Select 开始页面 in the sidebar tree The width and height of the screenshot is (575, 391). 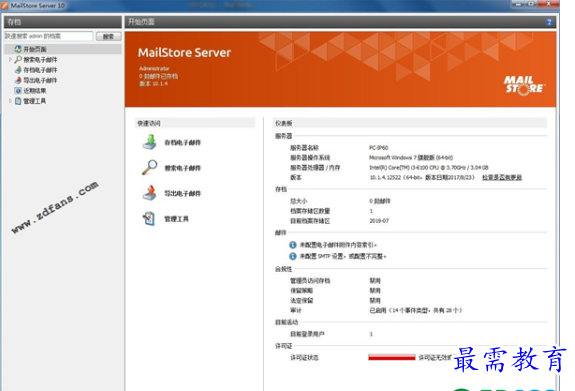click(x=35, y=49)
